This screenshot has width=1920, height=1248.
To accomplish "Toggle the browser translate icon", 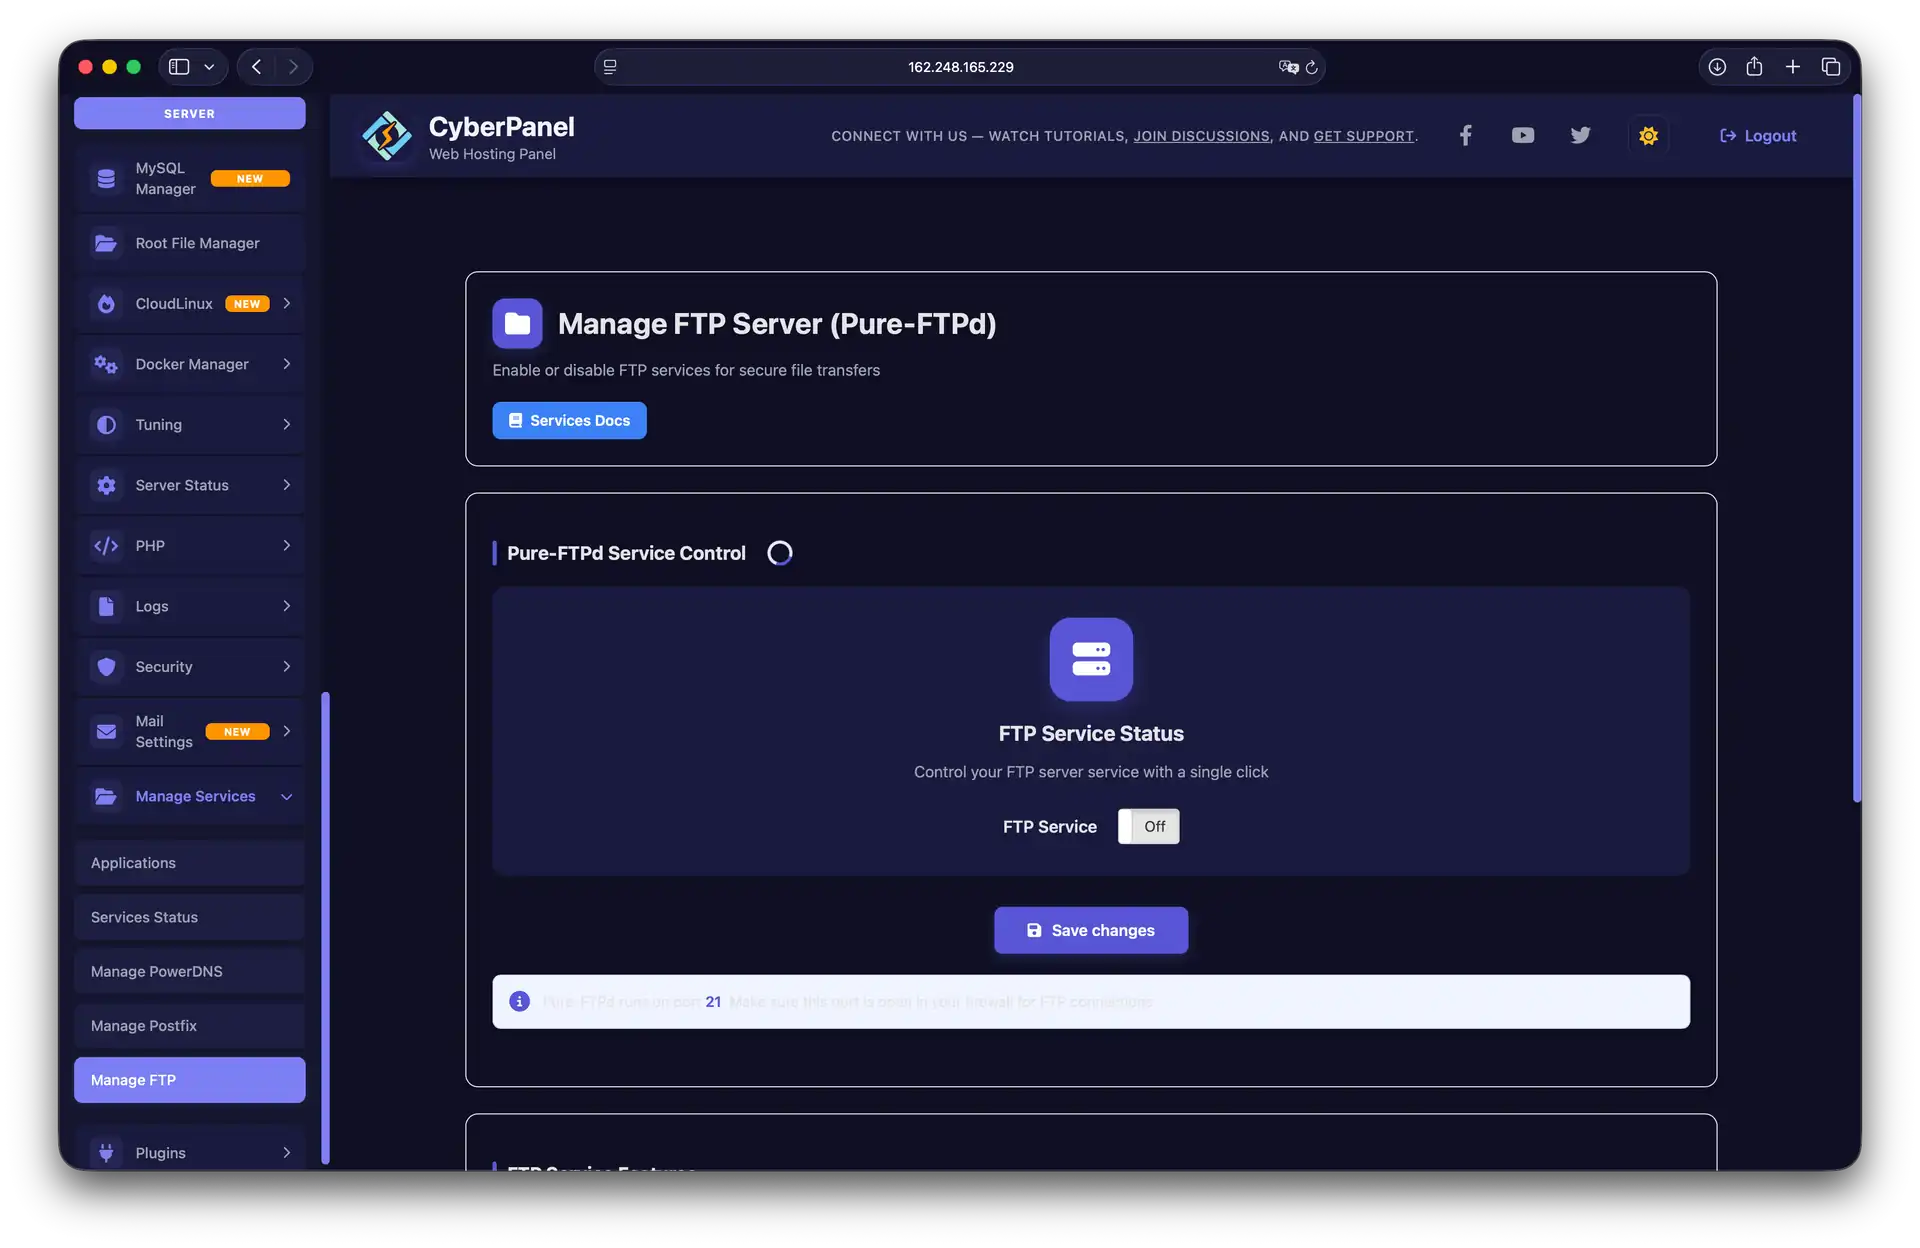I will (1287, 67).
